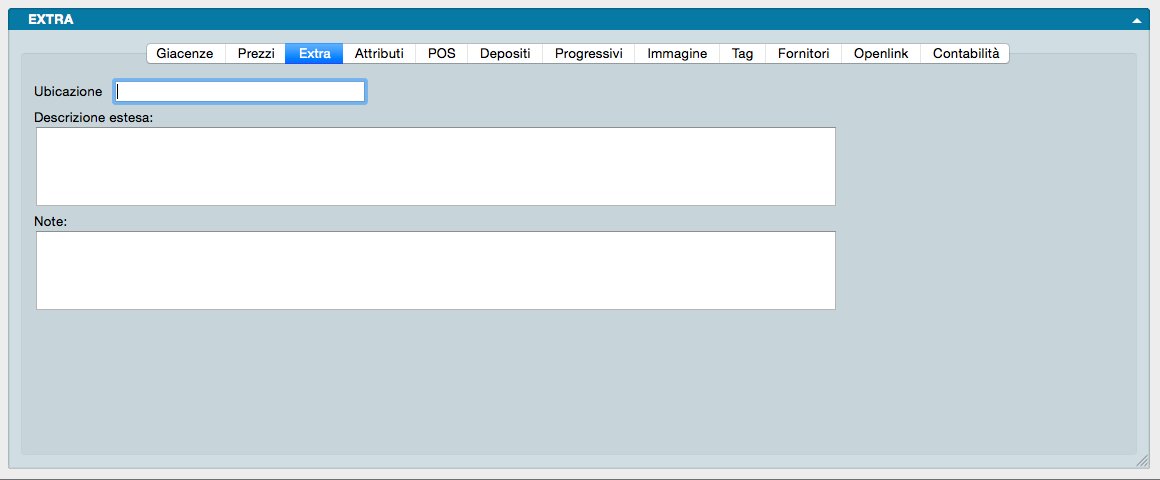Click the Descrizione estesa label
This screenshot has width=1160, height=480.
click(93, 117)
